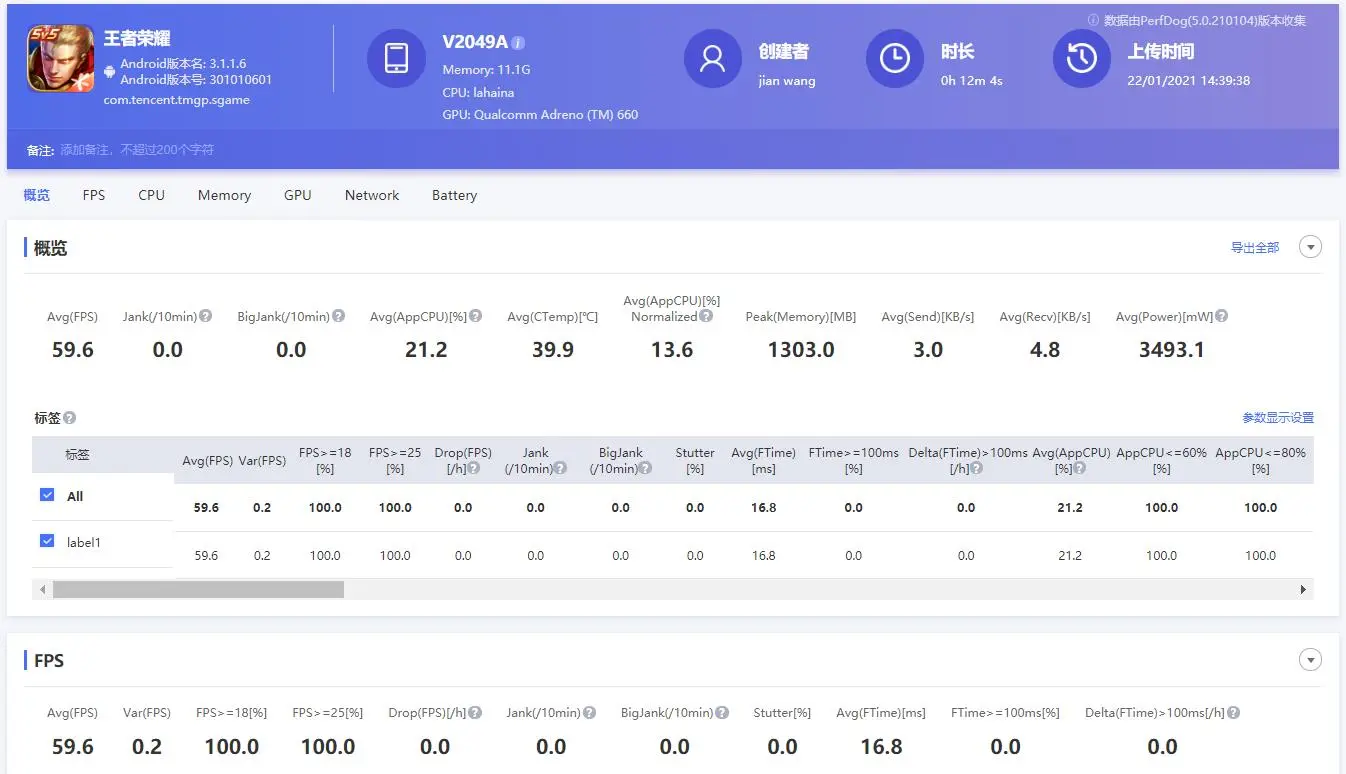The image size is (1346, 774).
Task: Open help for Avg(Power)[mW] metric
Action: click(x=1221, y=316)
